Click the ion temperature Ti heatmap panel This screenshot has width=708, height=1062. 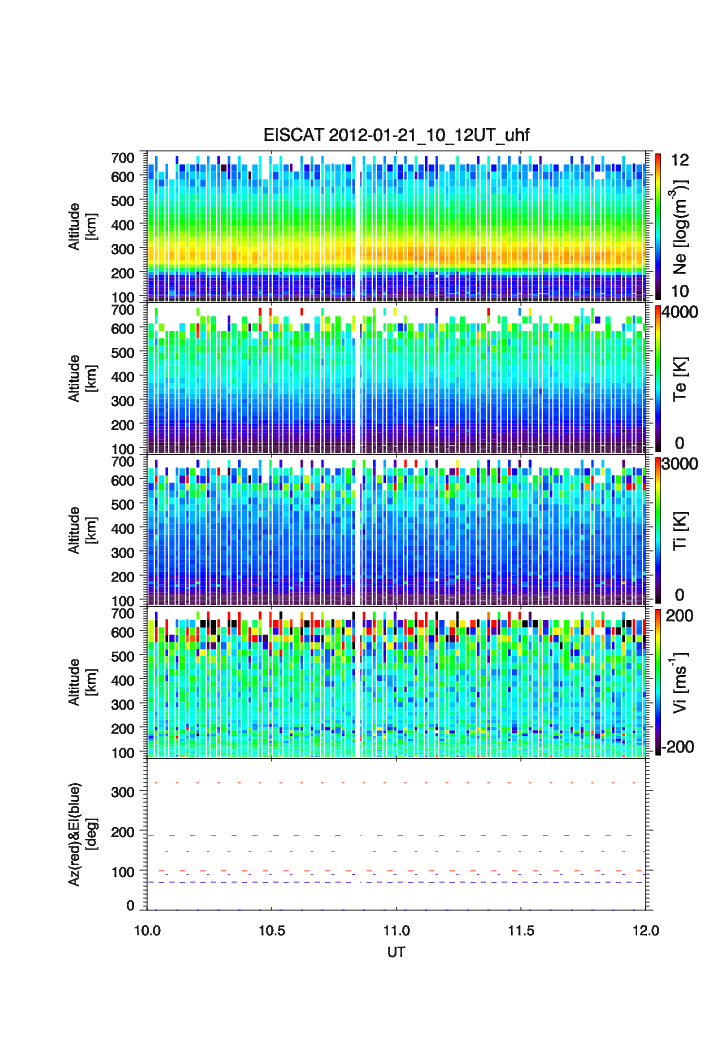click(397, 530)
